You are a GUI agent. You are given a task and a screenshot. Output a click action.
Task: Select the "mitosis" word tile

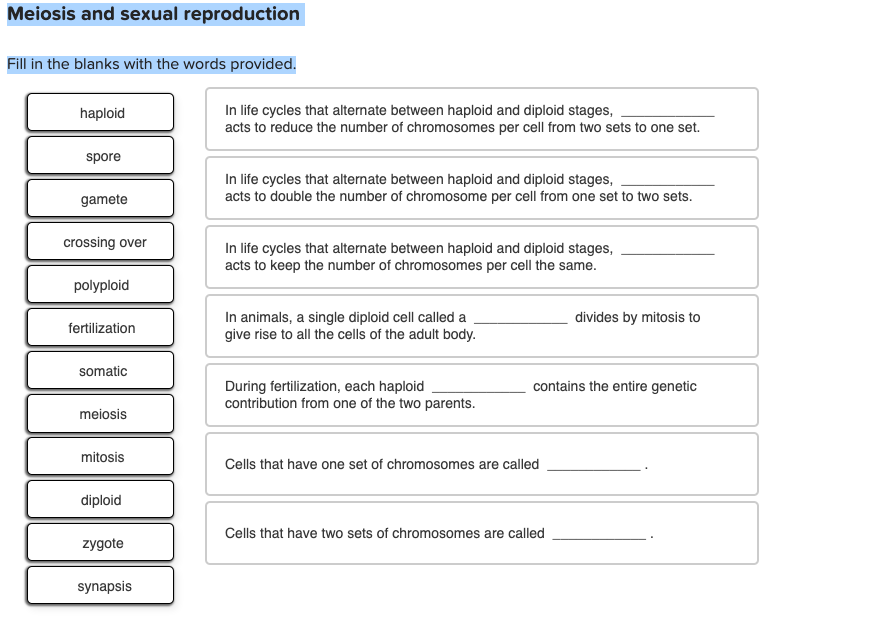click(x=100, y=456)
